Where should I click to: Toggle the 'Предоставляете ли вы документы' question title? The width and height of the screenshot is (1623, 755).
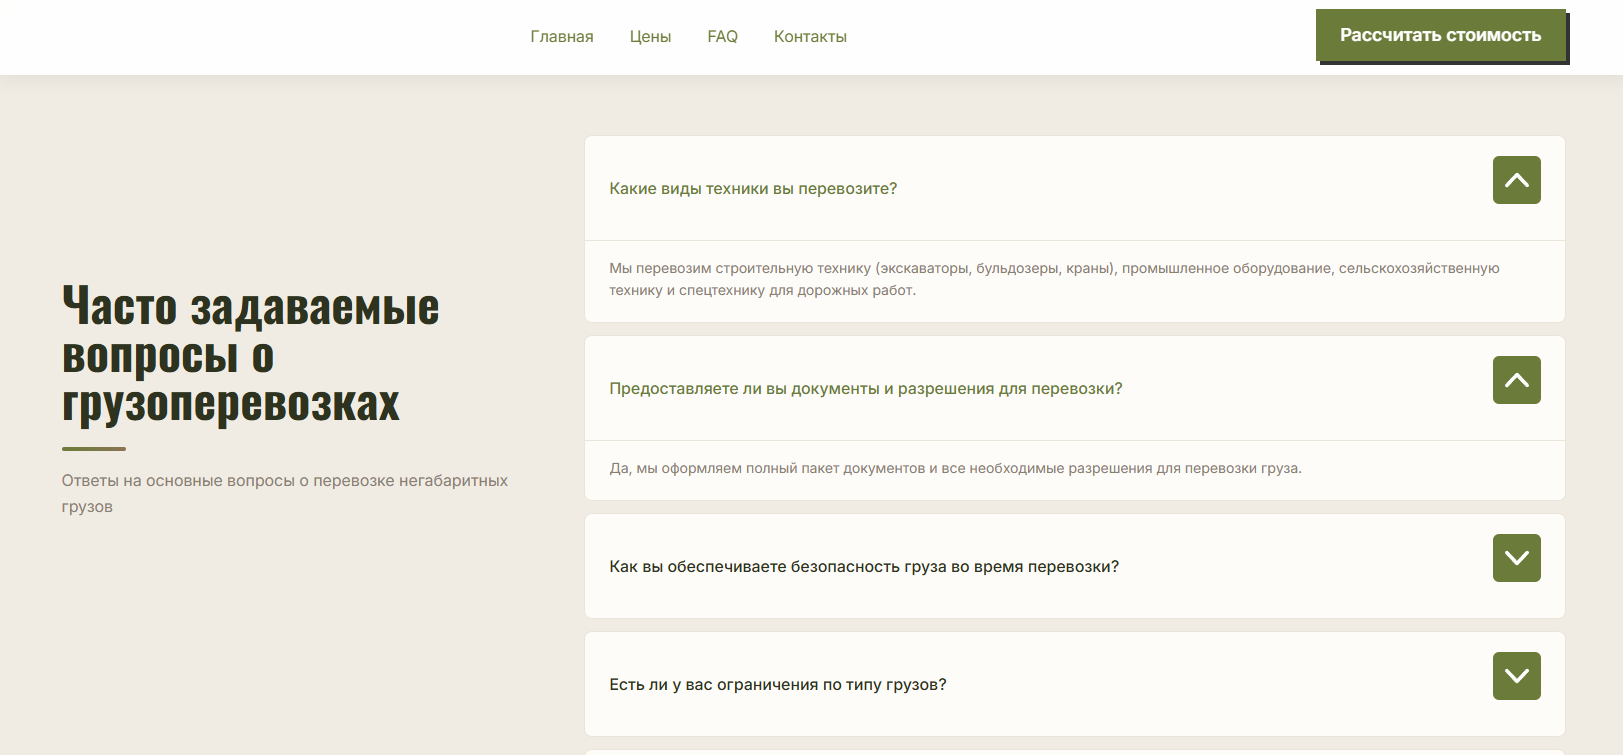coord(865,389)
